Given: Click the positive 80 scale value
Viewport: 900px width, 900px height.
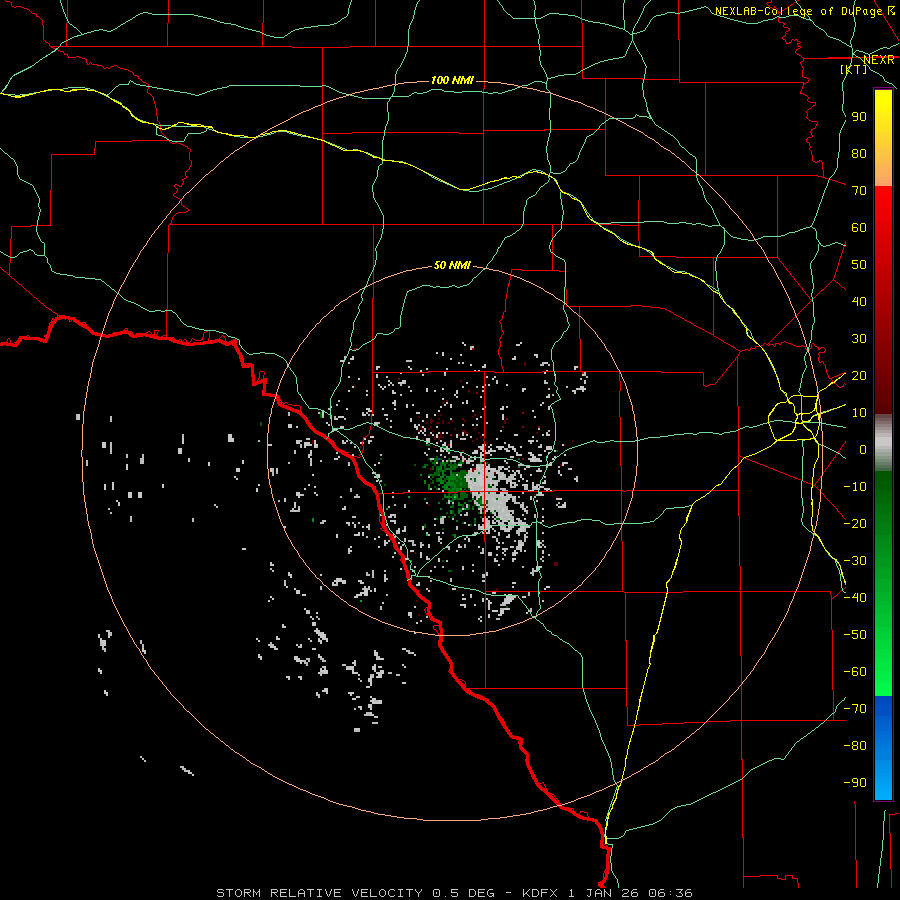Looking at the screenshot, I should click(x=859, y=154).
